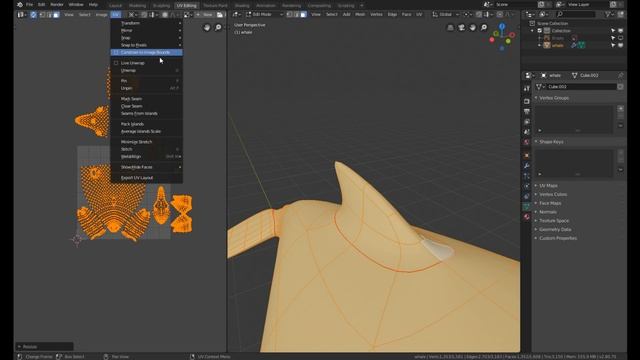Toggle camera view gizmo in 3D viewport
640x360 pixels.
click(x=462, y=27)
